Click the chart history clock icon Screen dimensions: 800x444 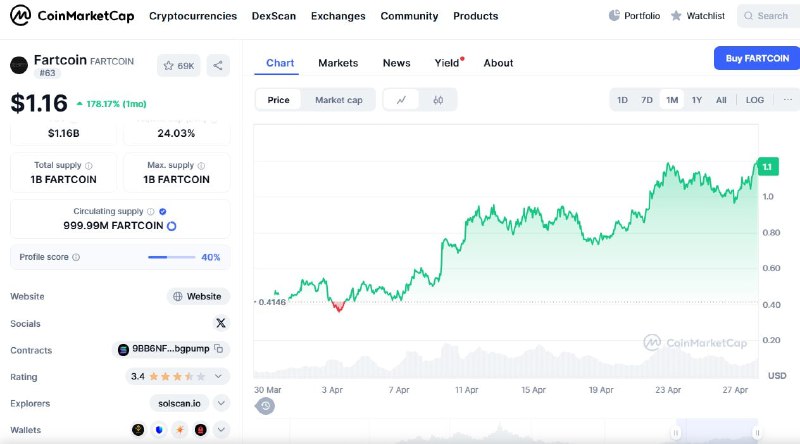[265, 406]
